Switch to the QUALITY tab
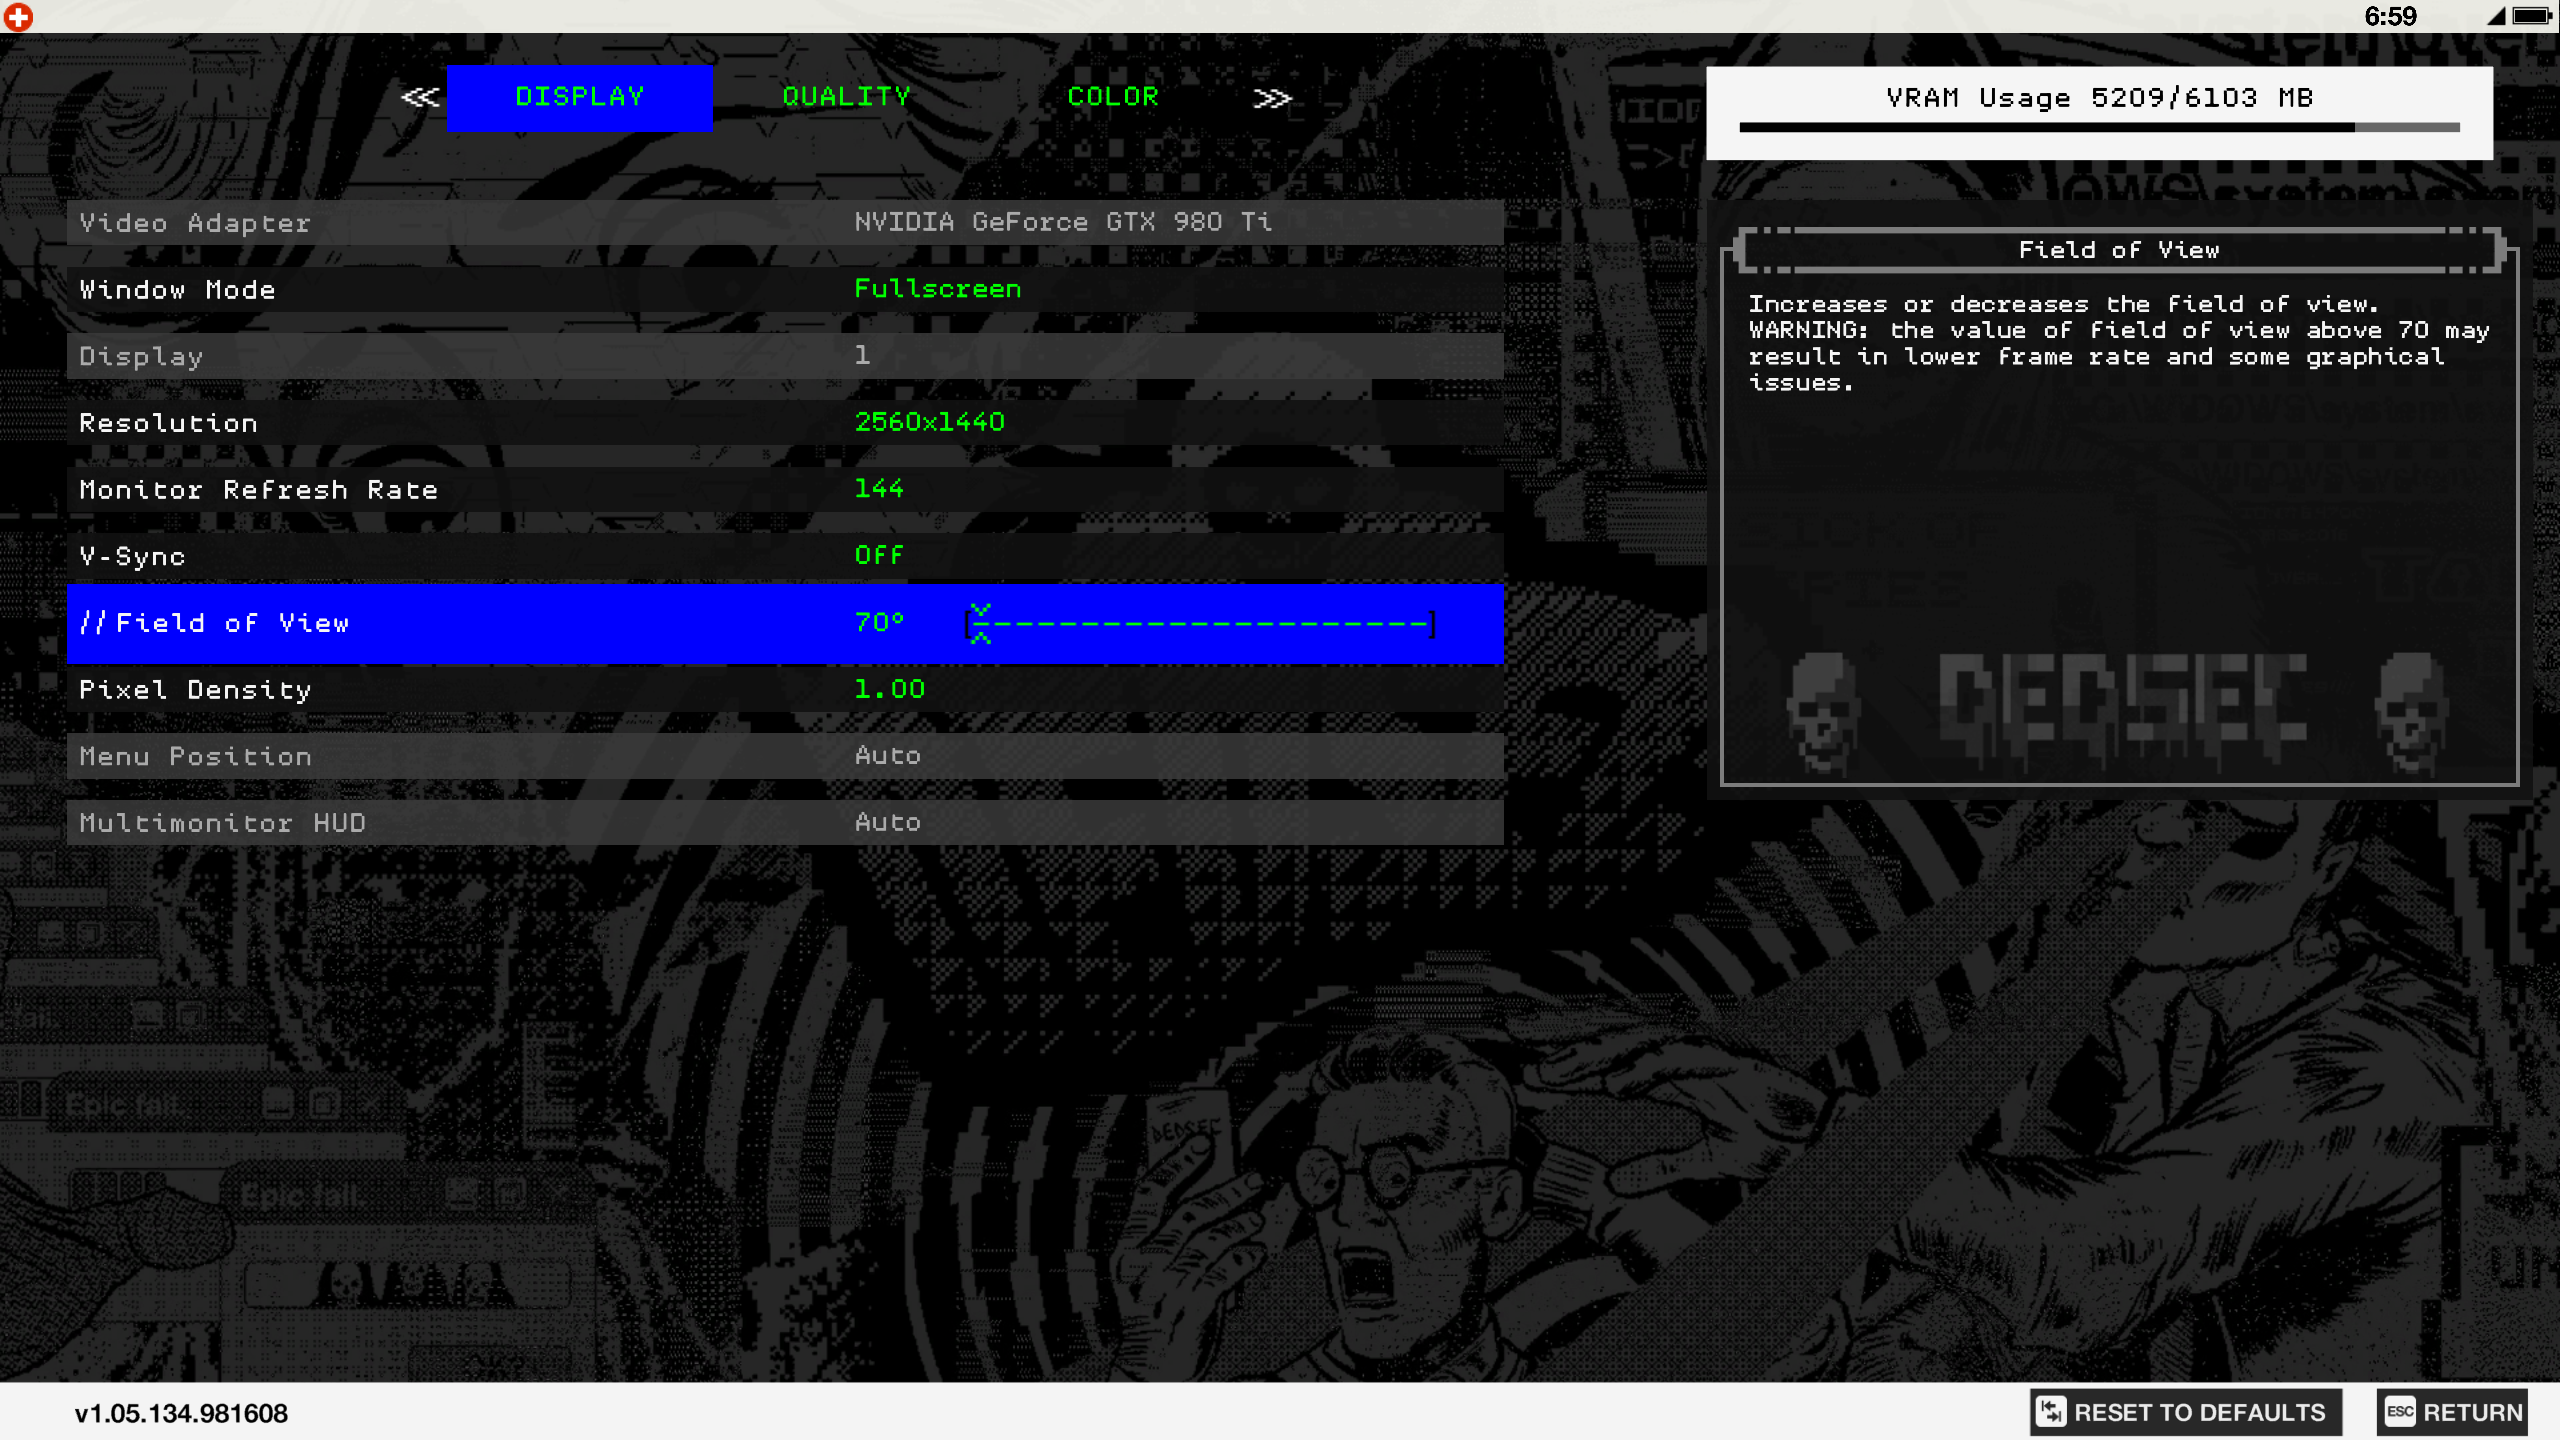Viewport: 2560px width, 1440px height. (x=846, y=96)
